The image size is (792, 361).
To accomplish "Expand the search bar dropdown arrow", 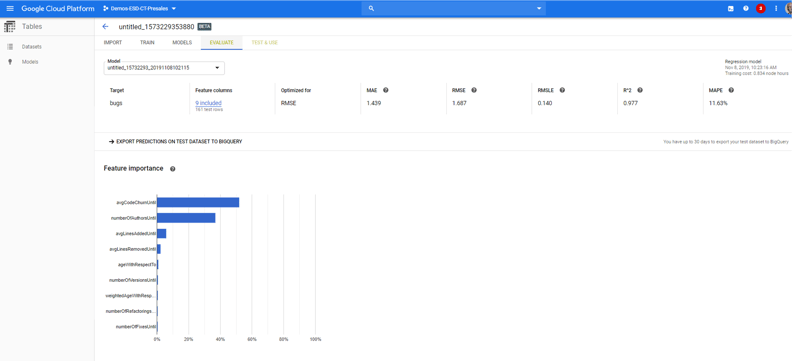I will pos(539,9).
